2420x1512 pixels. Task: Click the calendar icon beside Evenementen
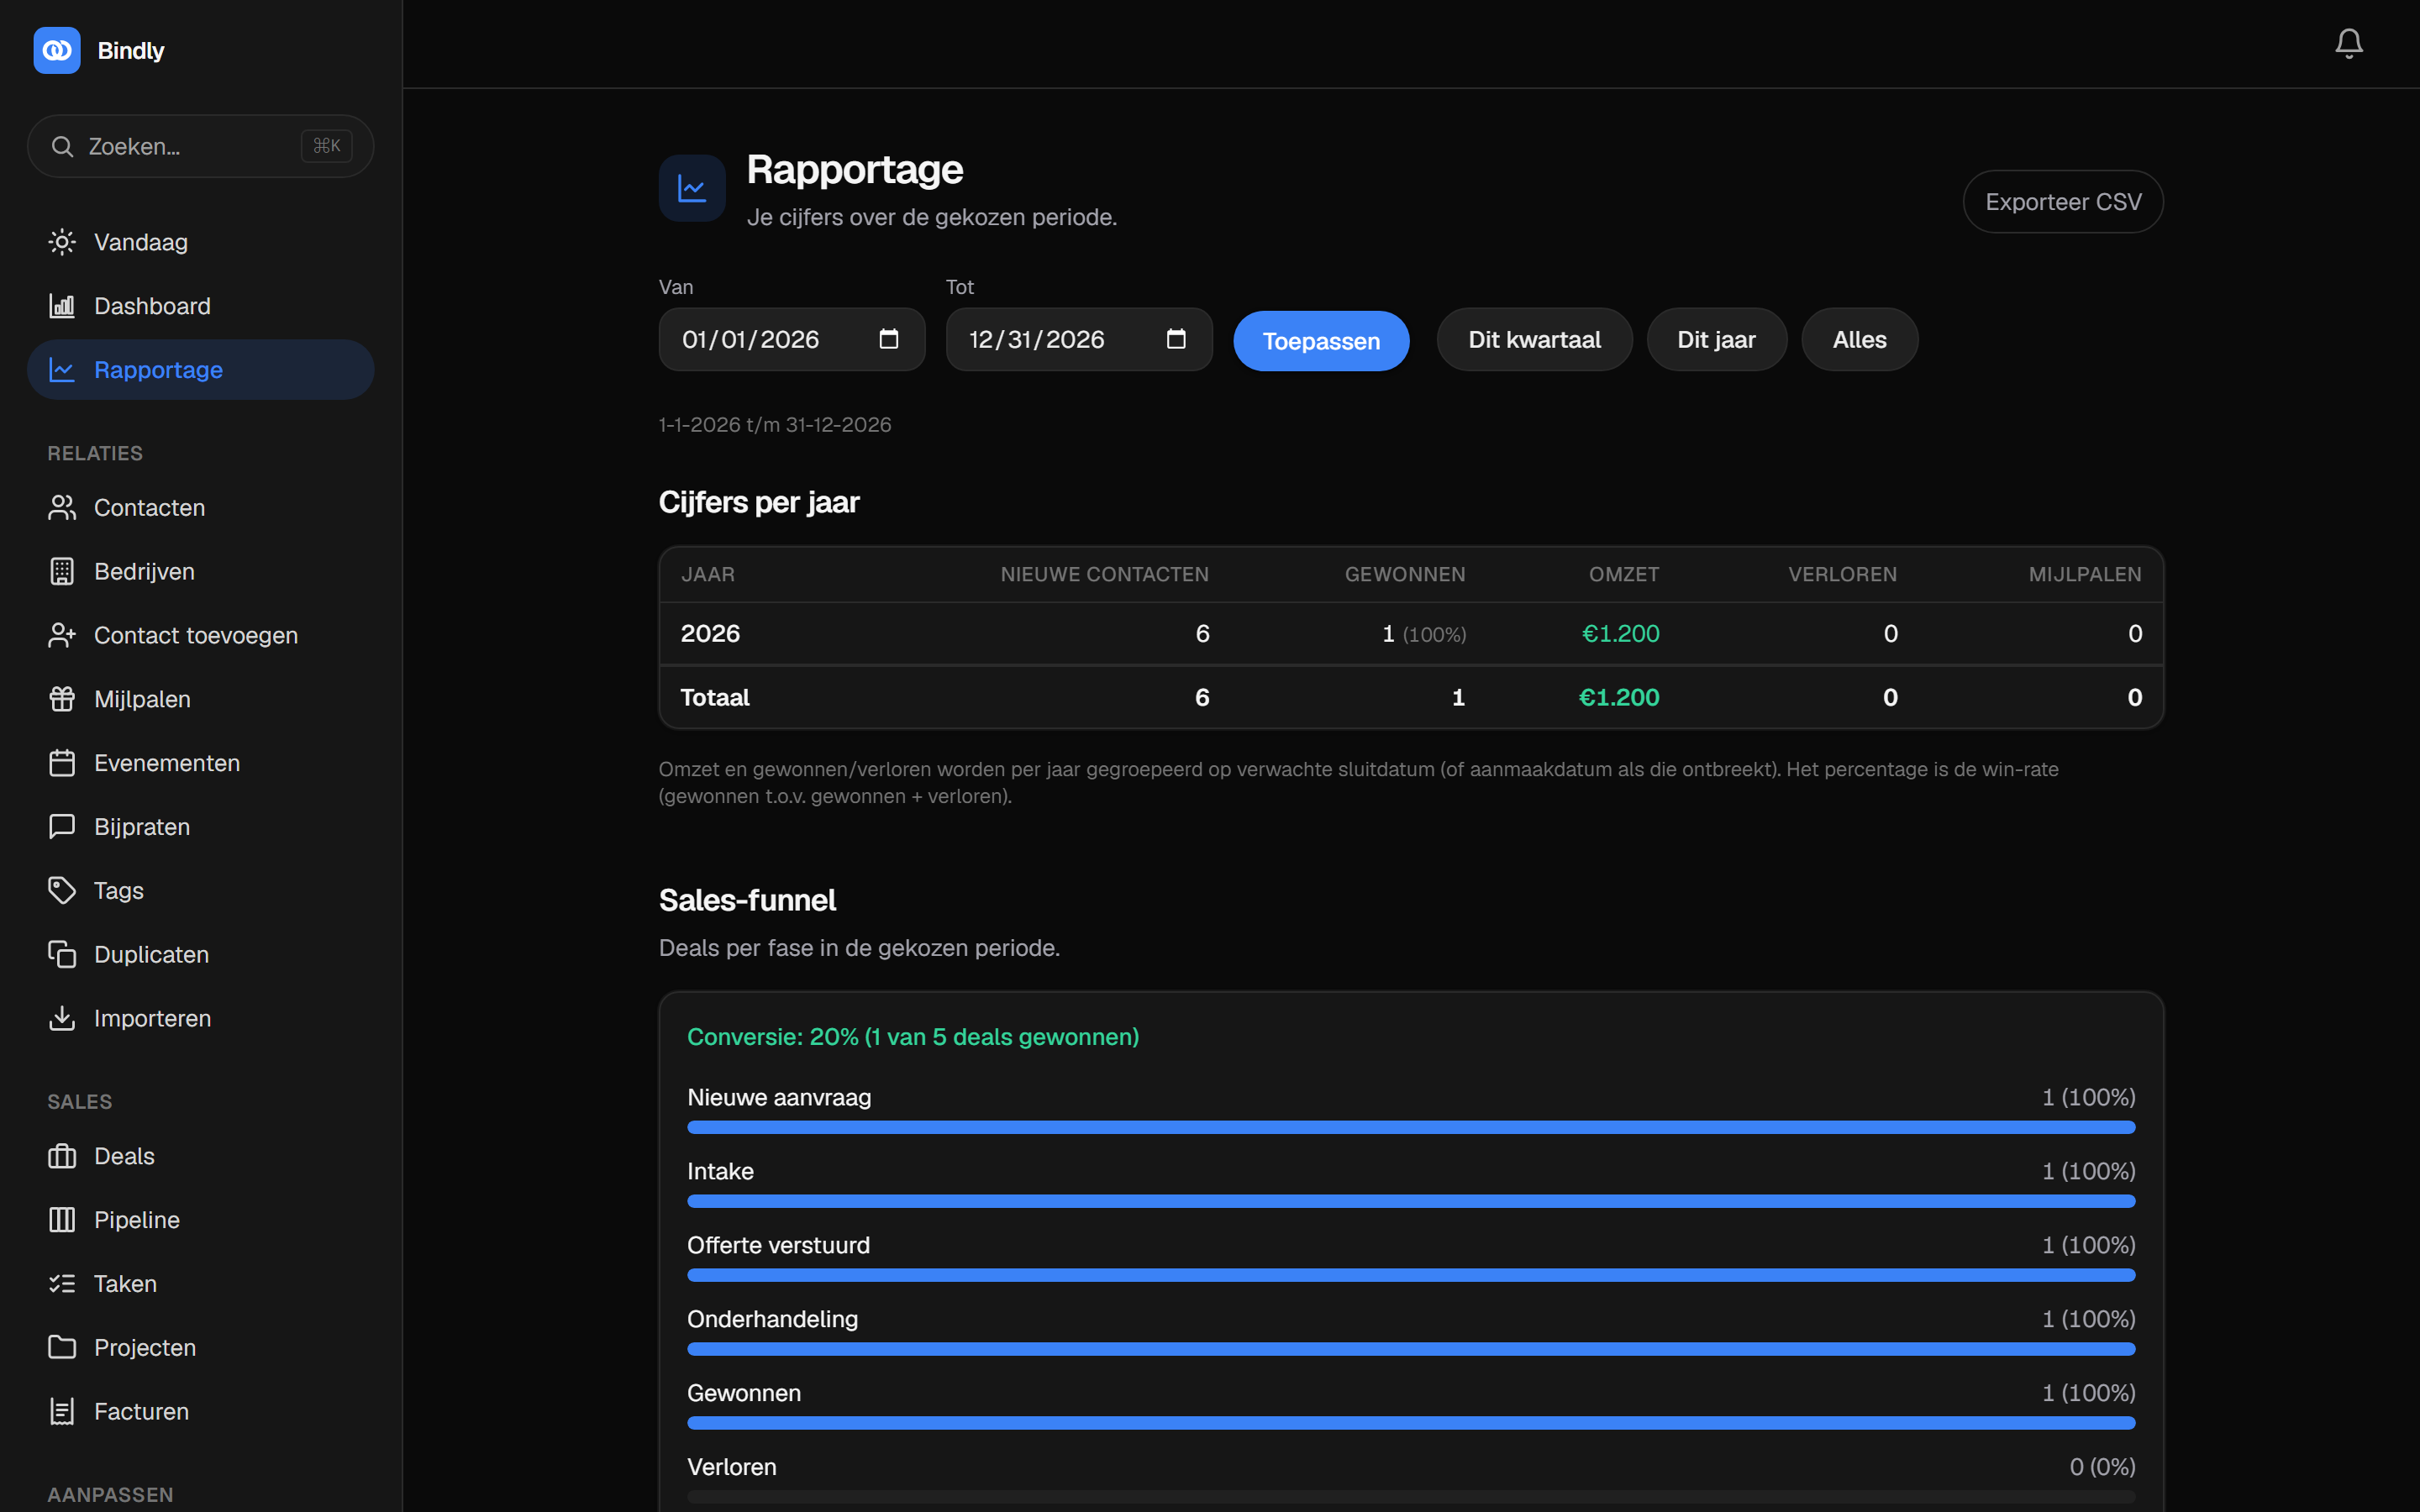point(62,763)
